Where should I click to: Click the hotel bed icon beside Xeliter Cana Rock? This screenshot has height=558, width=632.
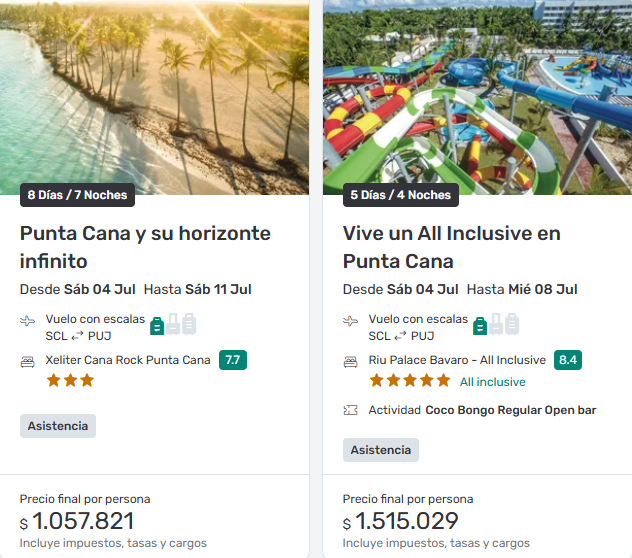(28, 361)
